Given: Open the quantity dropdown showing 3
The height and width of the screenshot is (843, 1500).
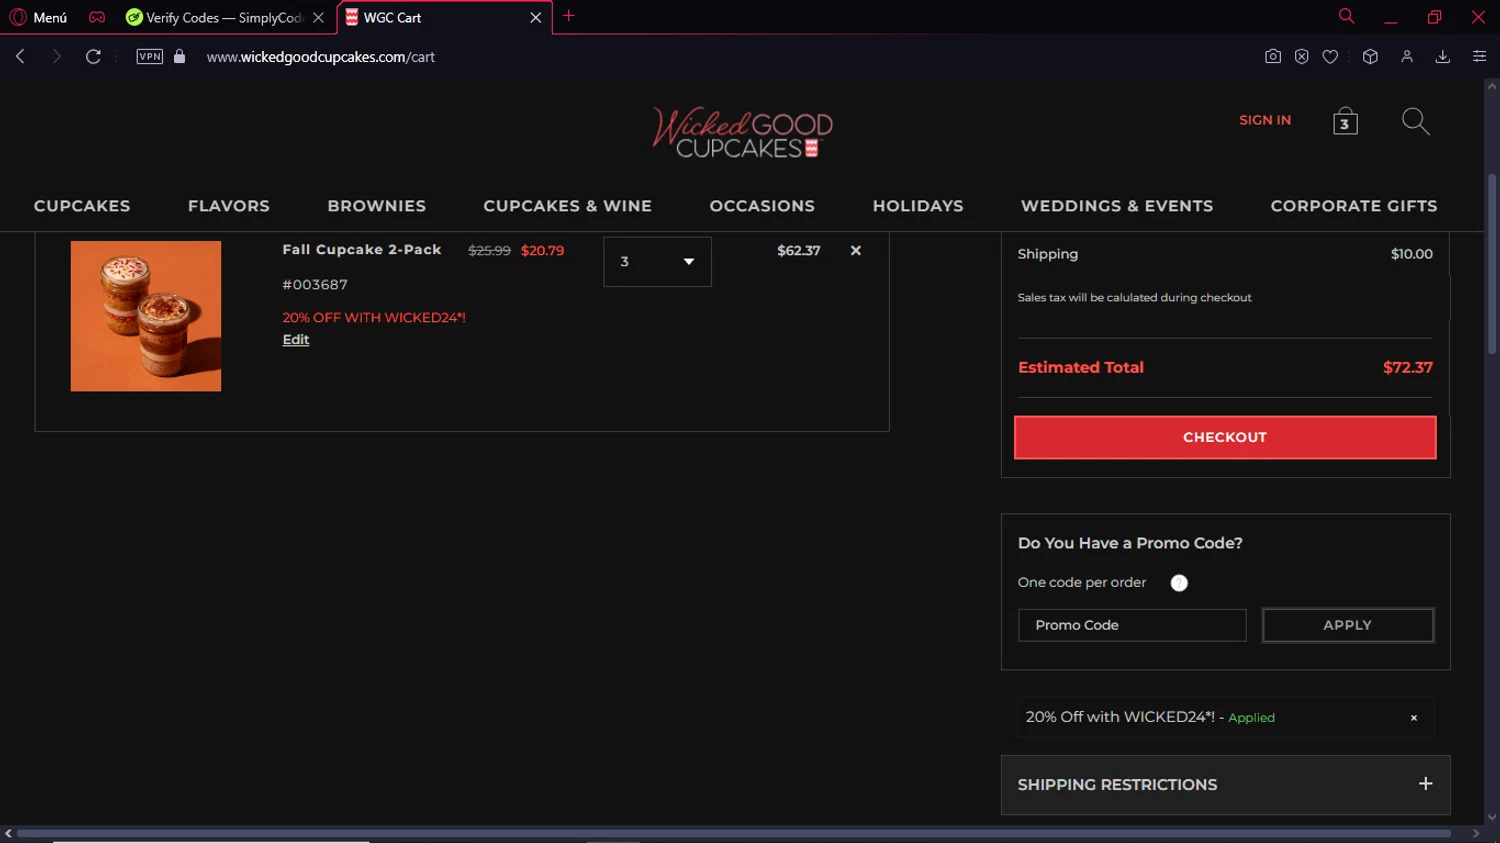Looking at the screenshot, I should pyautogui.click(x=657, y=262).
